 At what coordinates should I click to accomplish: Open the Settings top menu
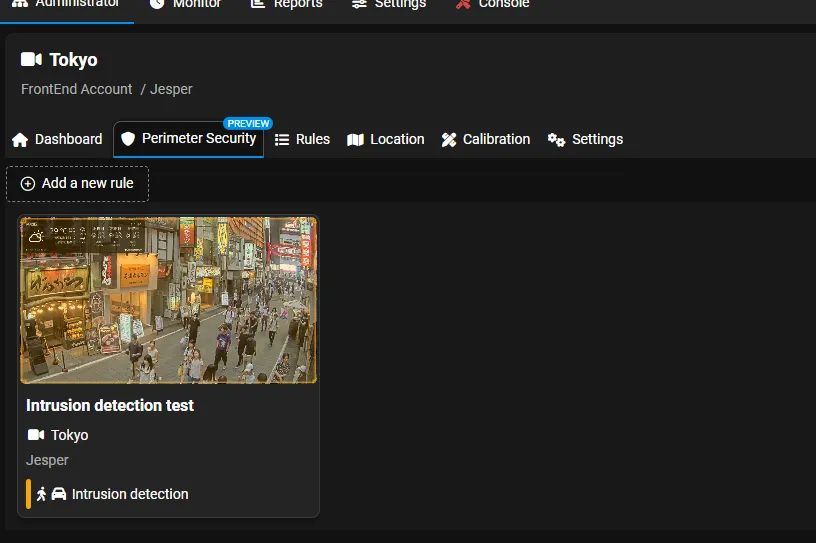389,5
